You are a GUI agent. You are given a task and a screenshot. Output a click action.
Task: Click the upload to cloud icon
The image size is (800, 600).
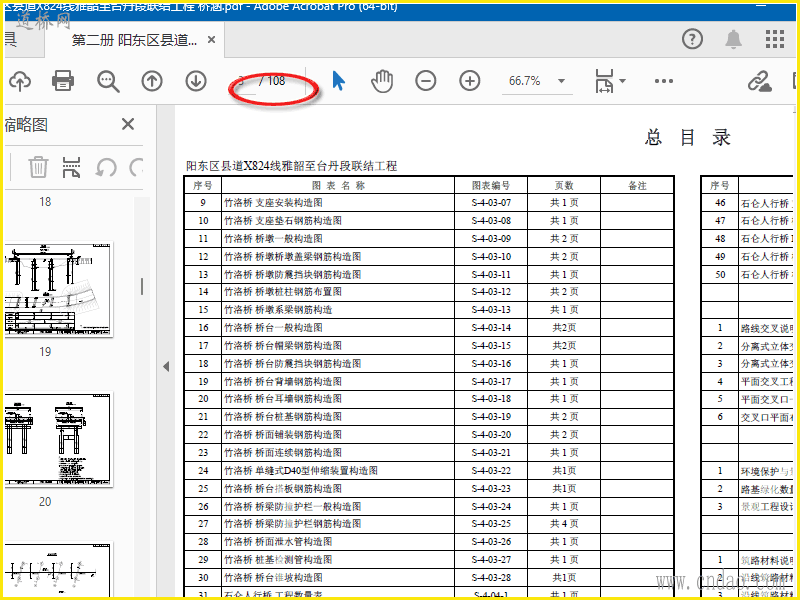click(x=18, y=81)
